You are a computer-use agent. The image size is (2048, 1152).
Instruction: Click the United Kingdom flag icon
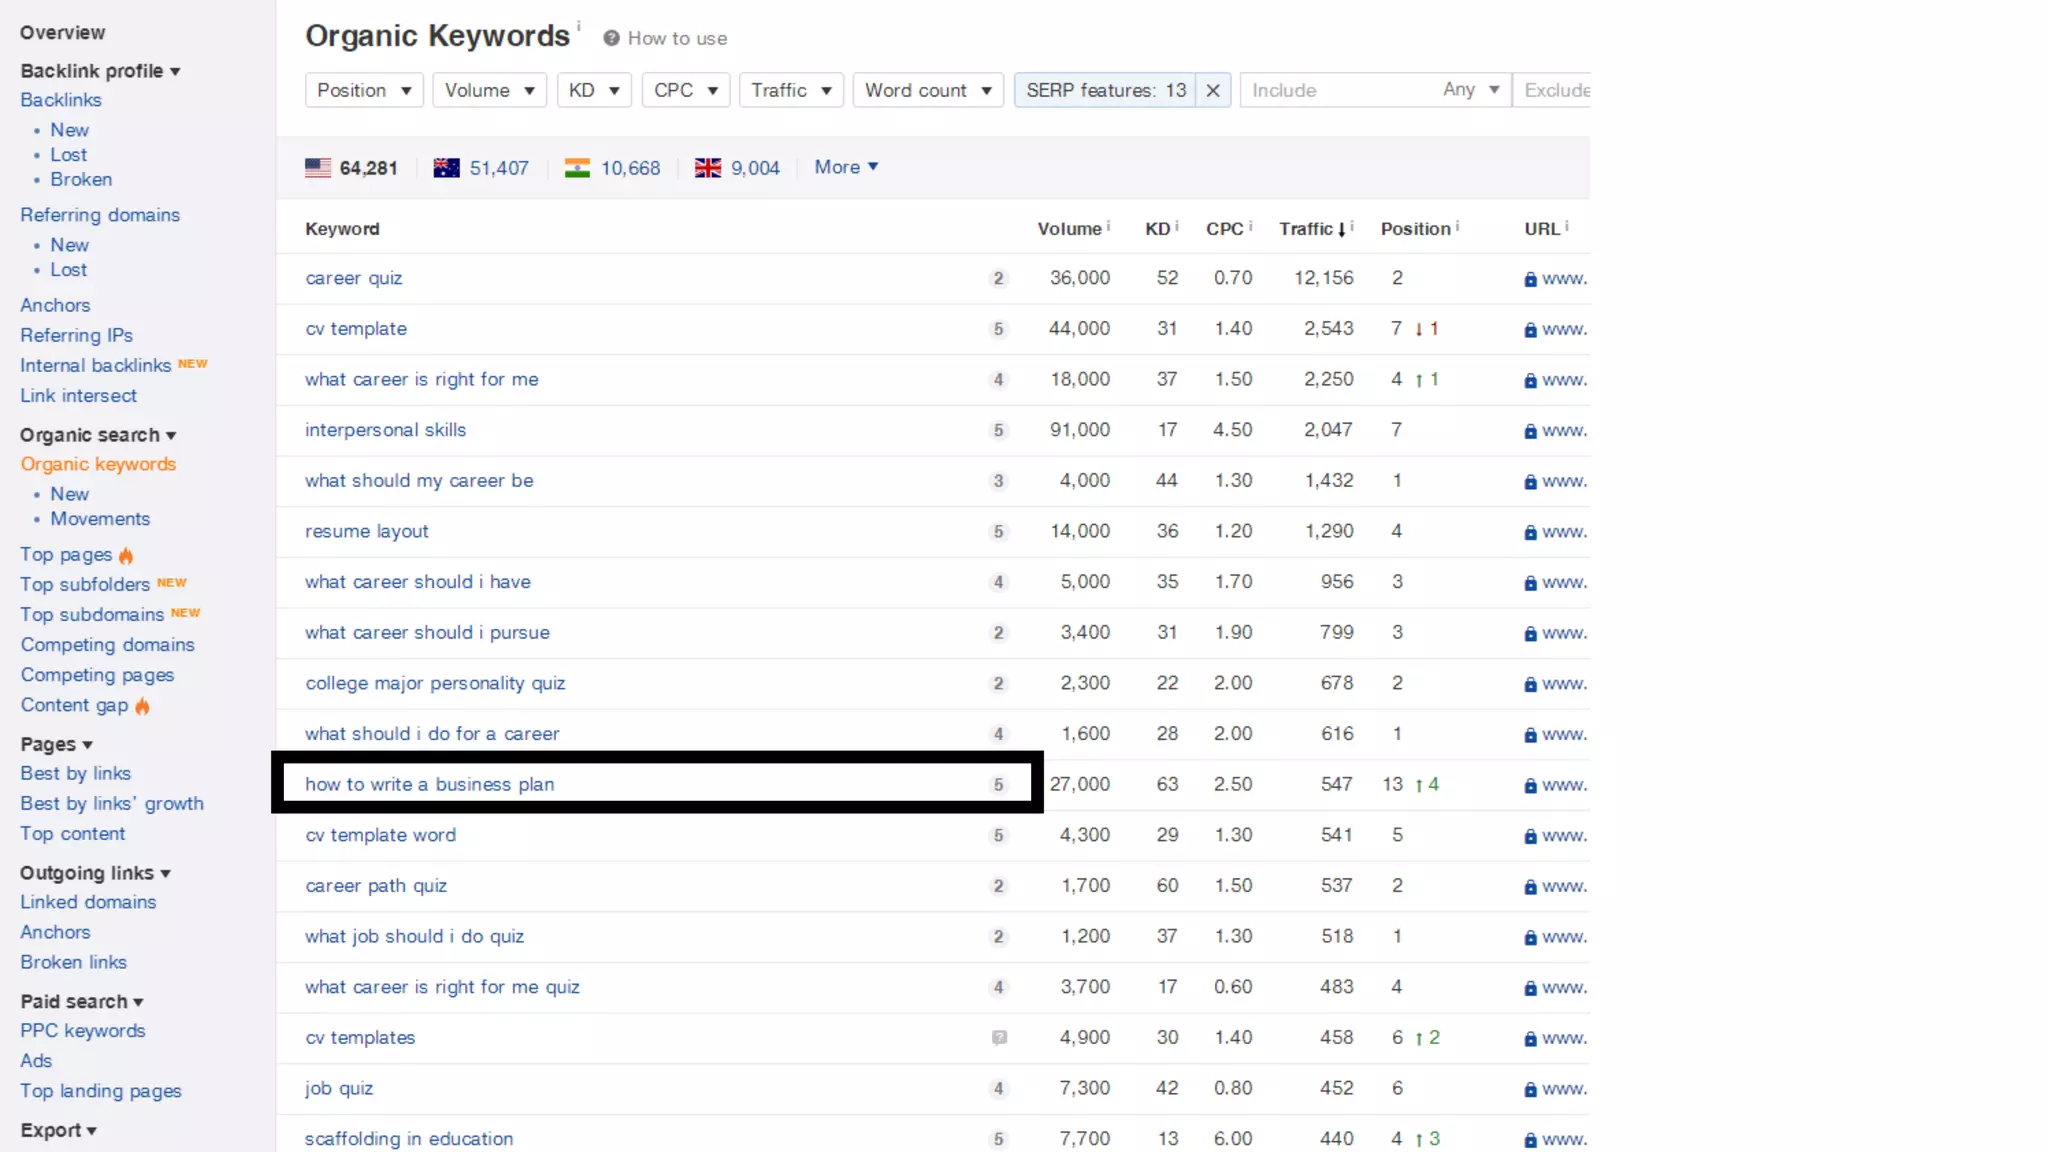(707, 168)
